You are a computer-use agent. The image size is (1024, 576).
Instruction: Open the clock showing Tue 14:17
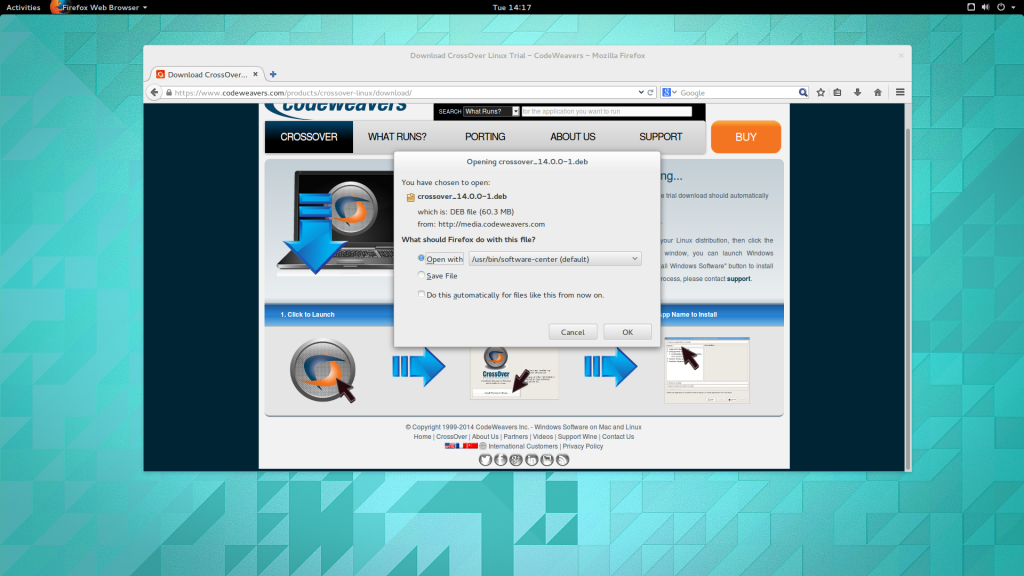click(512, 7)
